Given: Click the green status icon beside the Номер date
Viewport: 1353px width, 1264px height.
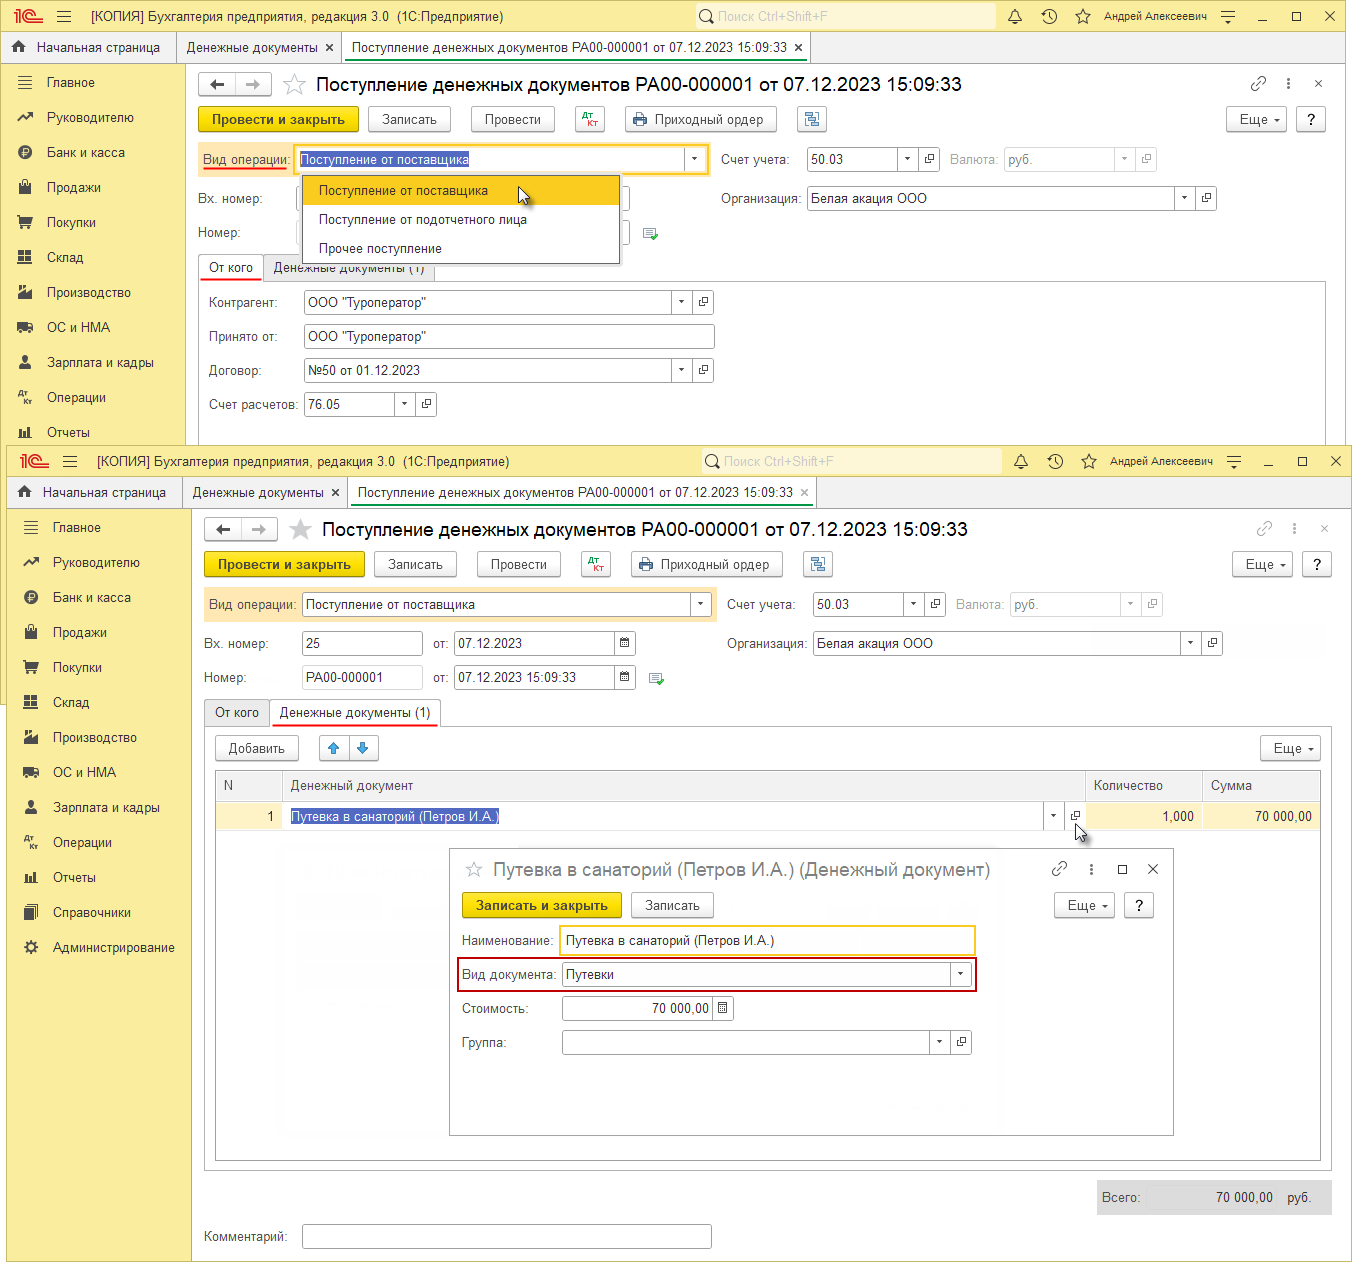Looking at the screenshot, I should click(656, 678).
